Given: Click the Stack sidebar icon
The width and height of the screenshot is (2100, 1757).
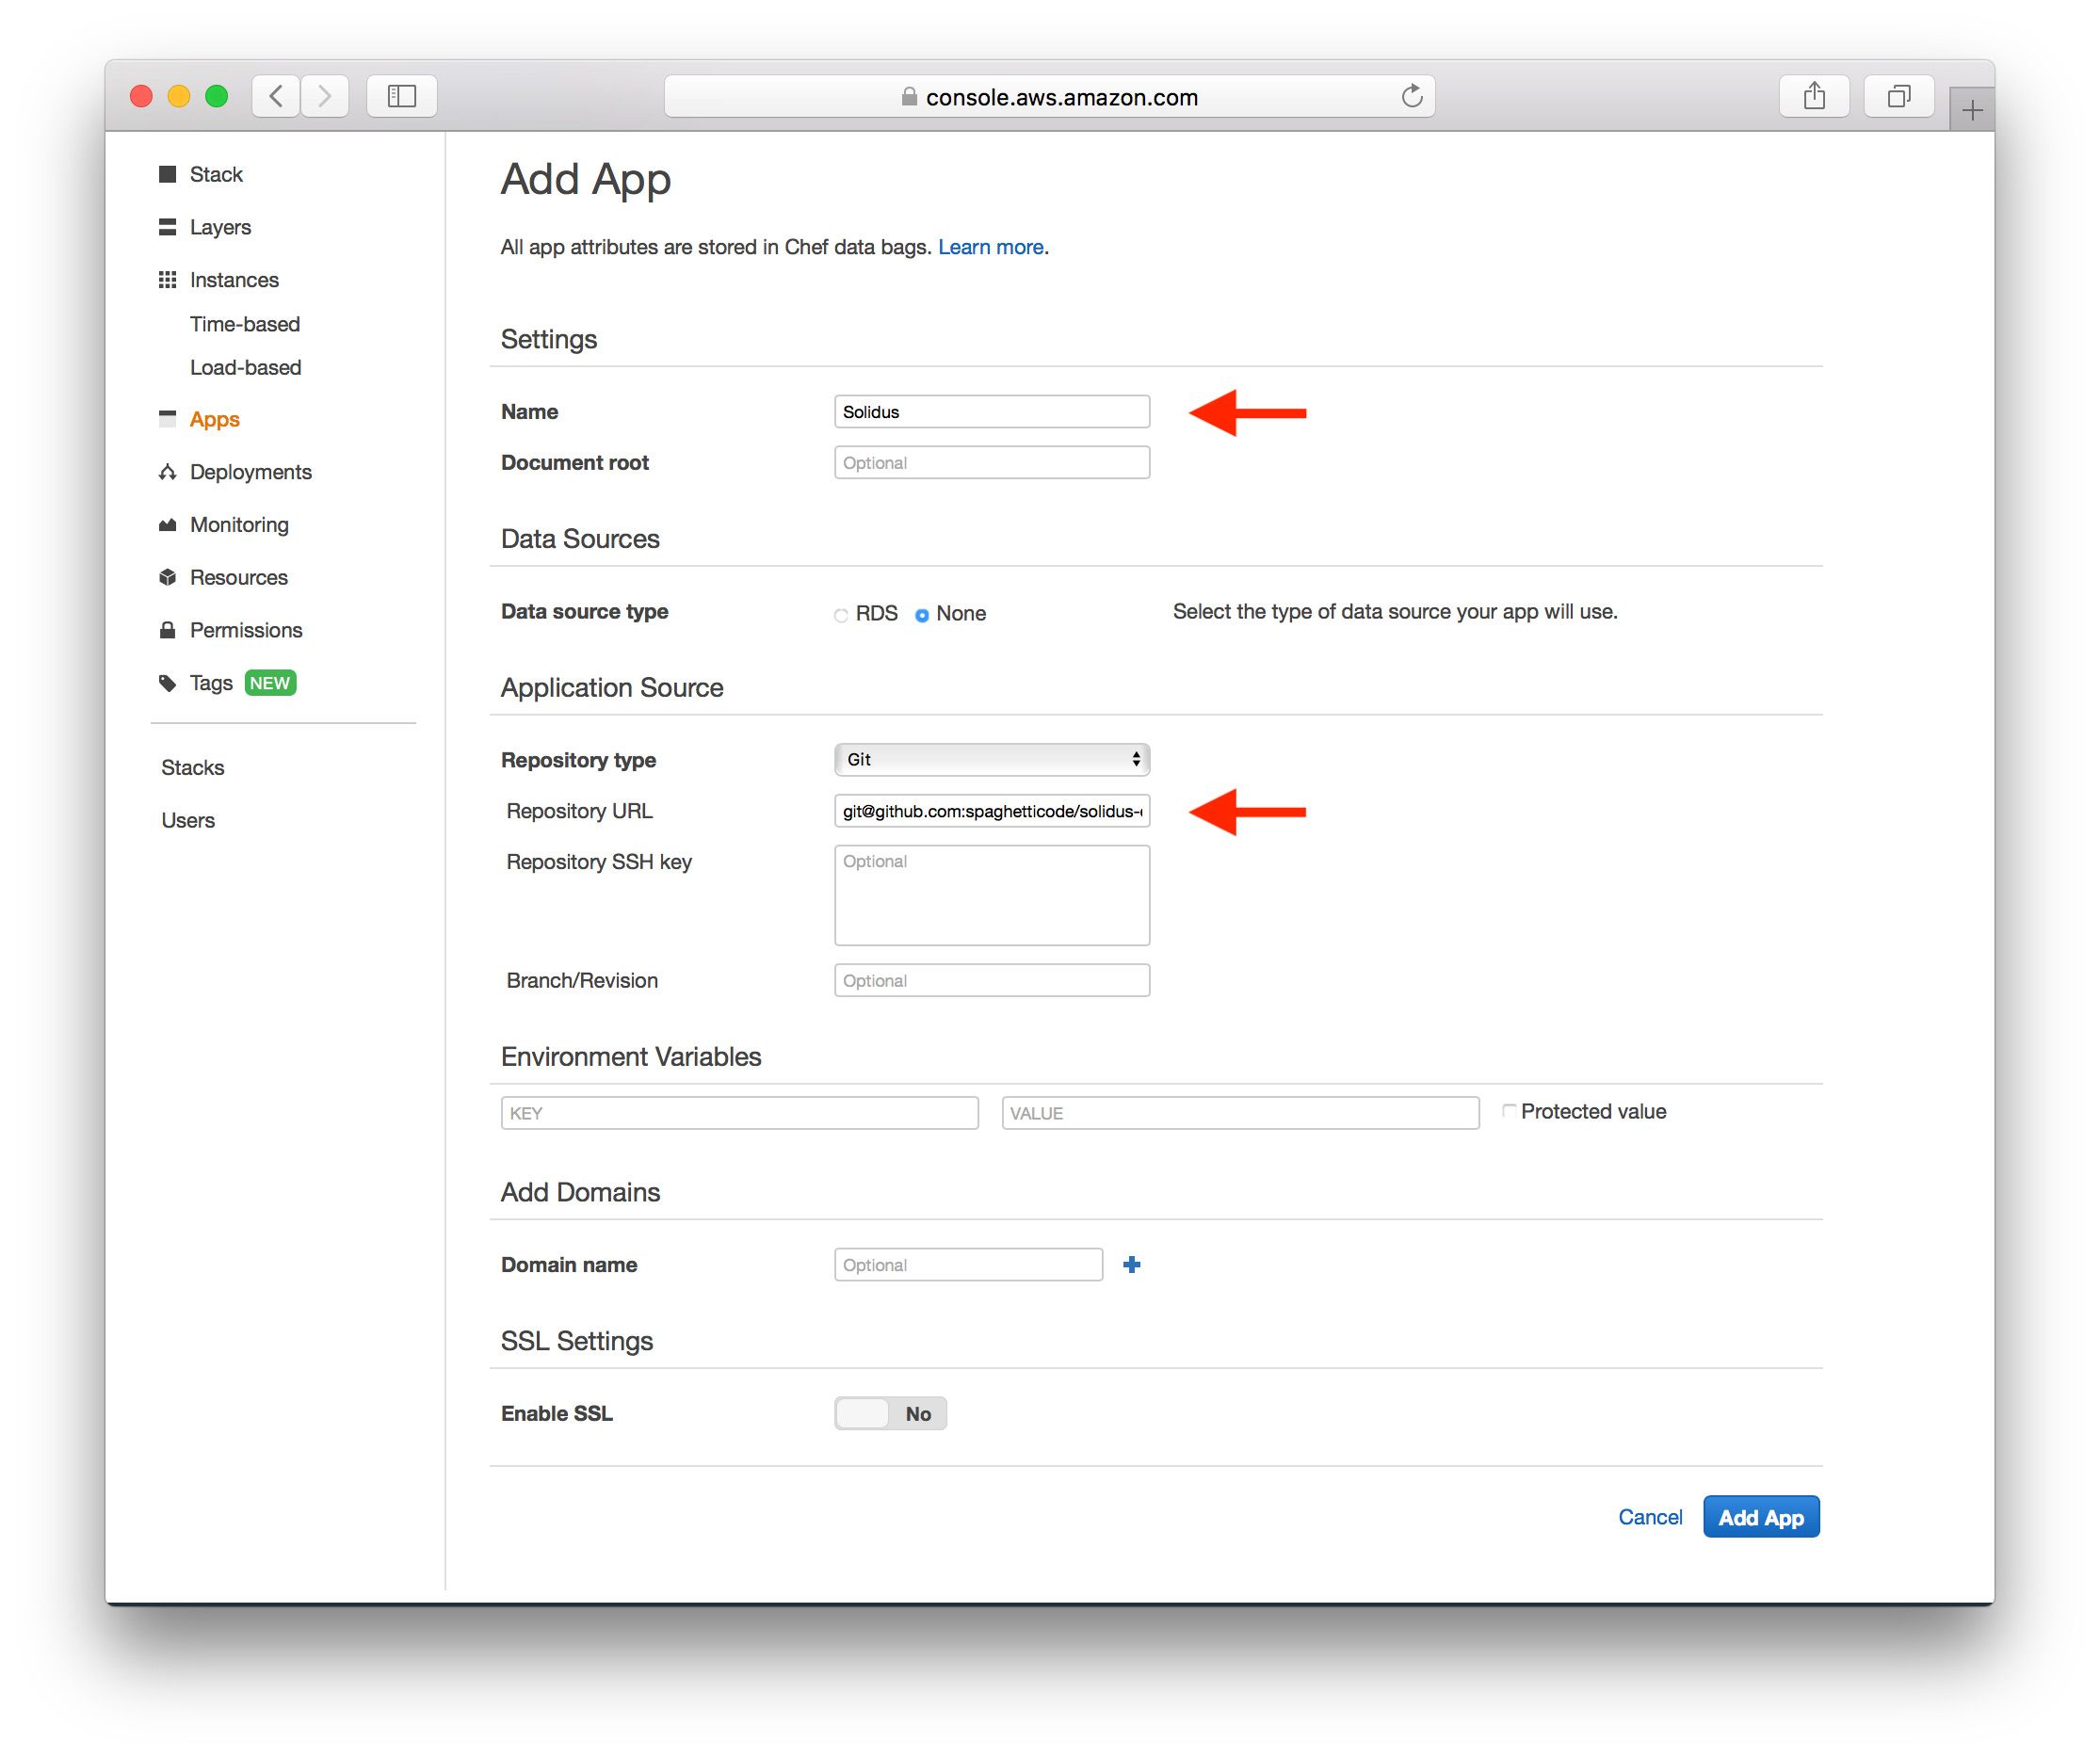Looking at the screenshot, I should [x=167, y=174].
